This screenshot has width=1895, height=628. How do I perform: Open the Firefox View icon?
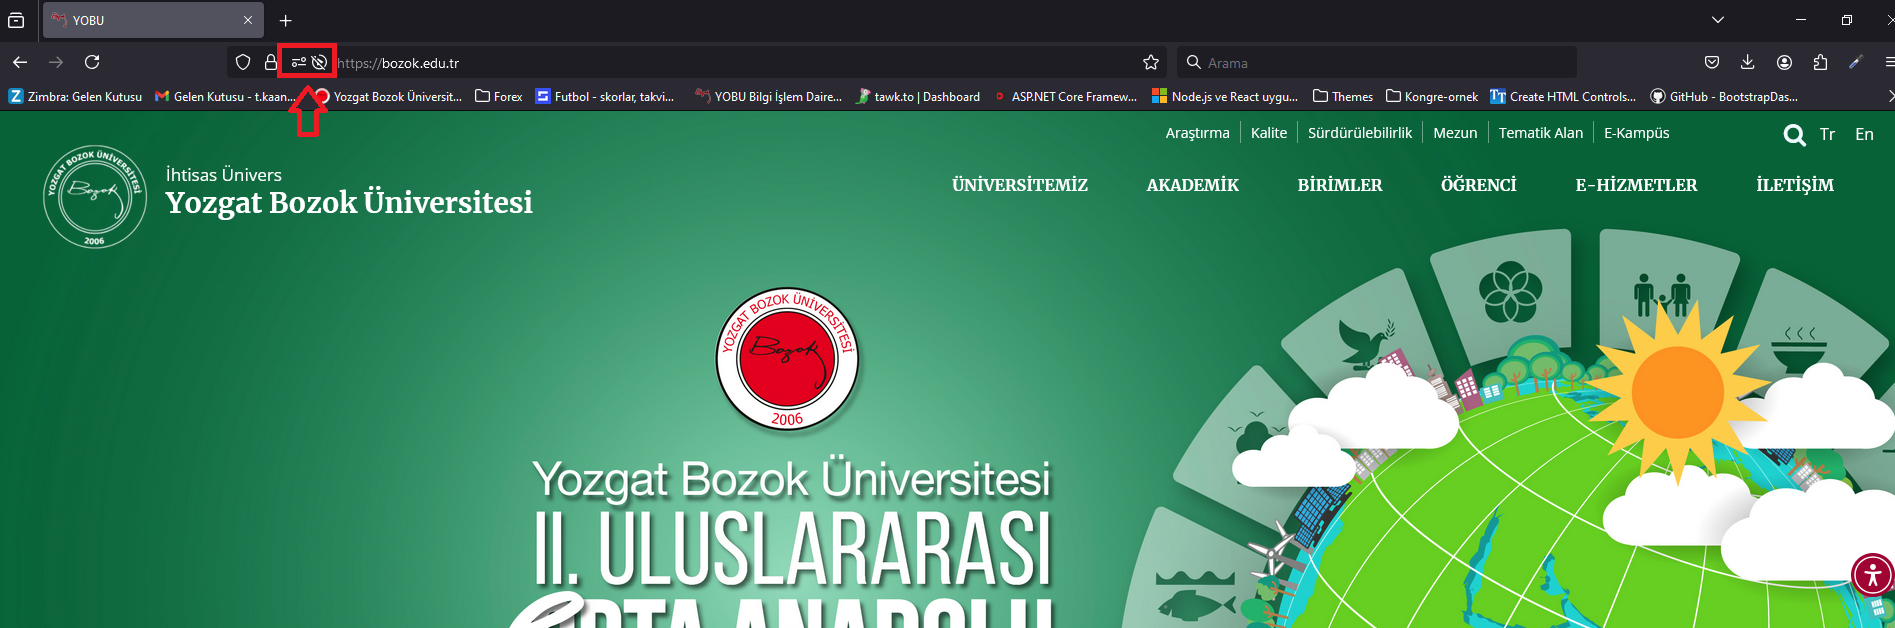[x=16, y=20]
